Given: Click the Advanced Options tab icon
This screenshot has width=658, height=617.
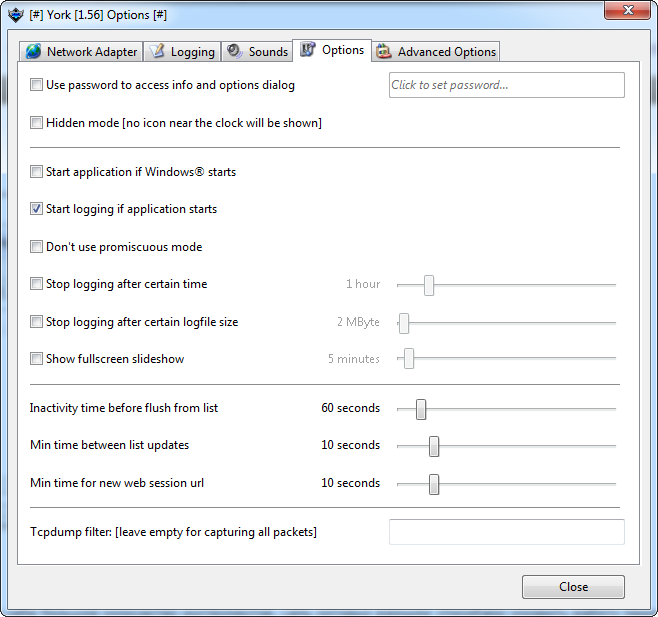Looking at the screenshot, I should click(x=383, y=52).
